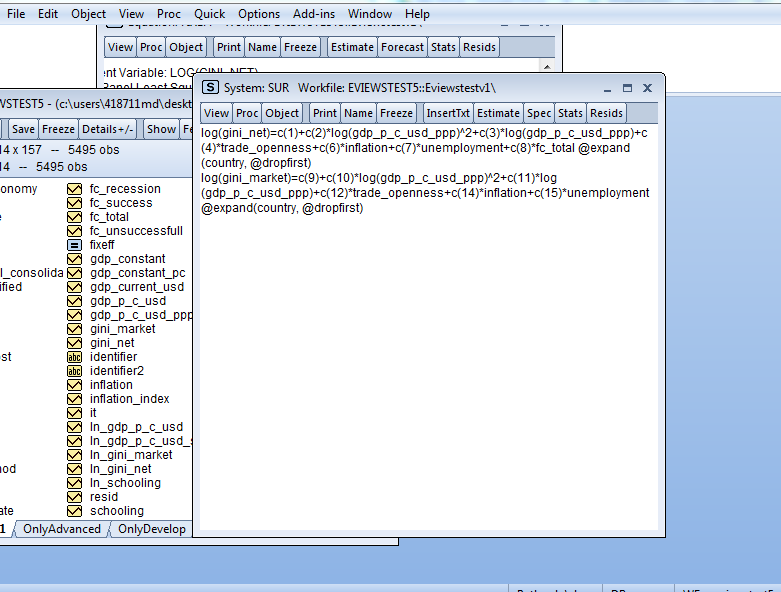Open View in the Equation window toolbar
This screenshot has height=592, width=781.
pos(120,47)
